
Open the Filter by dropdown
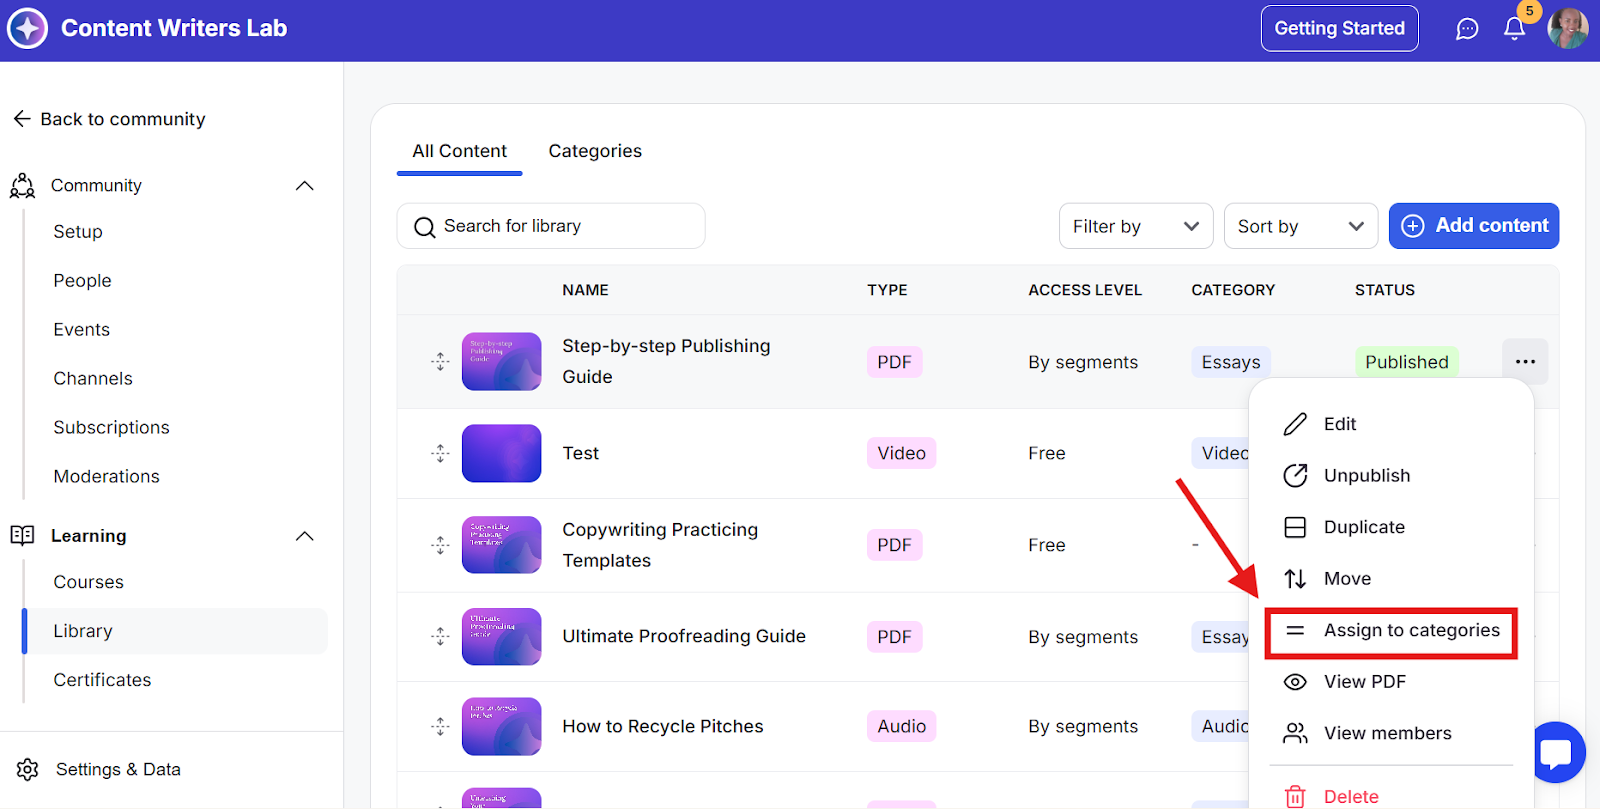point(1135,226)
